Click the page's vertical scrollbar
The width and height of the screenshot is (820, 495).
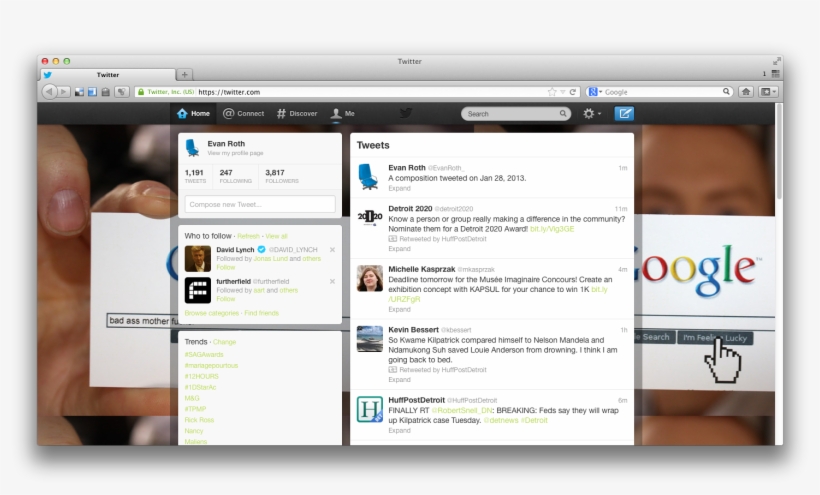[779, 152]
